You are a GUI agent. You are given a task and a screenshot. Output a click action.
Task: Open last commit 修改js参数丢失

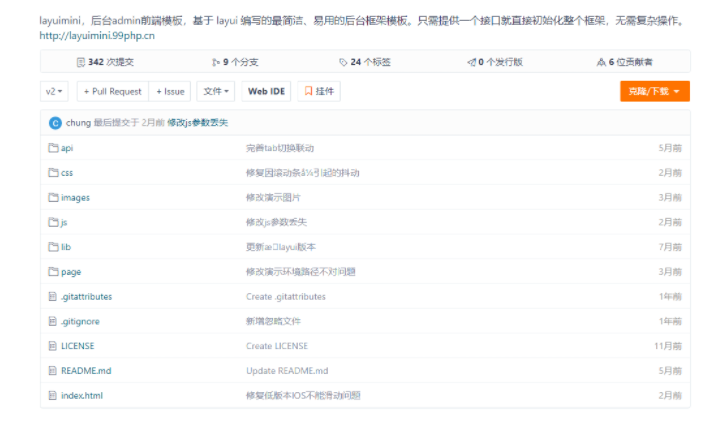point(197,123)
